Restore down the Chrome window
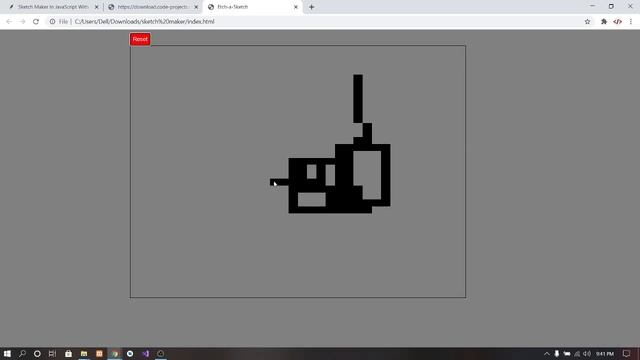640x360 pixels. [x=611, y=6]
